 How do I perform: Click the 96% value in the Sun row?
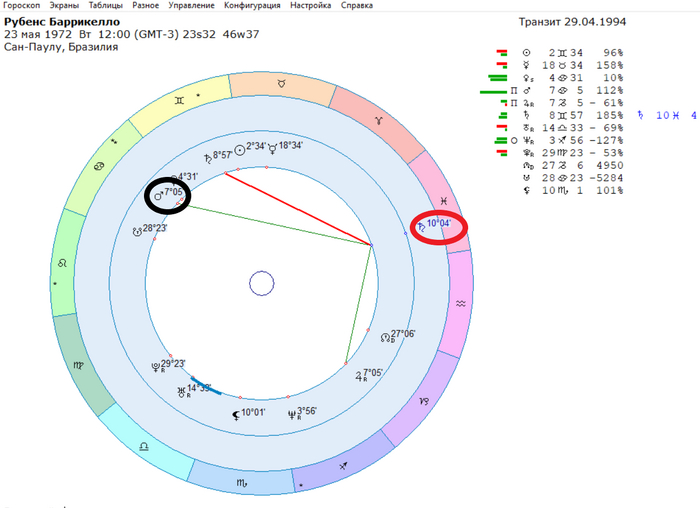pos(613,53)
